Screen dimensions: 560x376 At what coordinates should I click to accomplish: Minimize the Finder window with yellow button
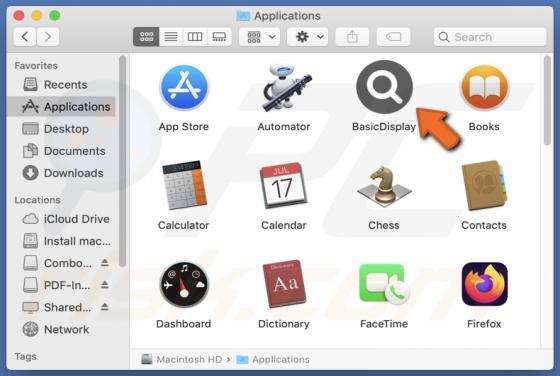point(37,16)
